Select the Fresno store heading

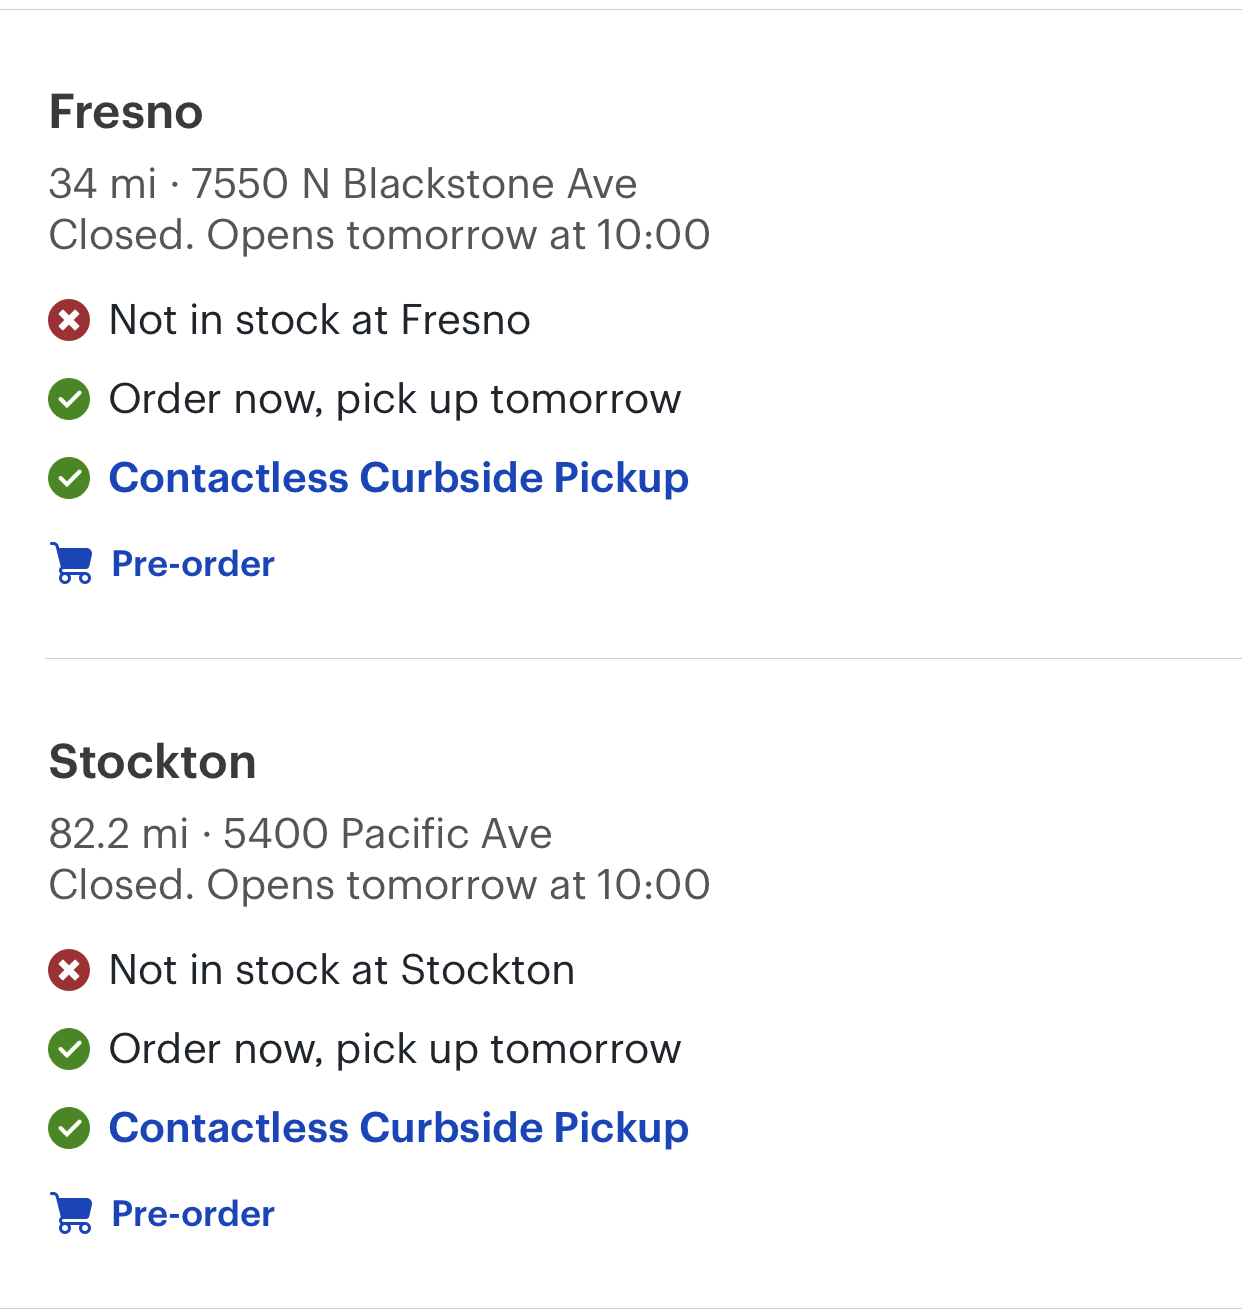tap(126, 112)
